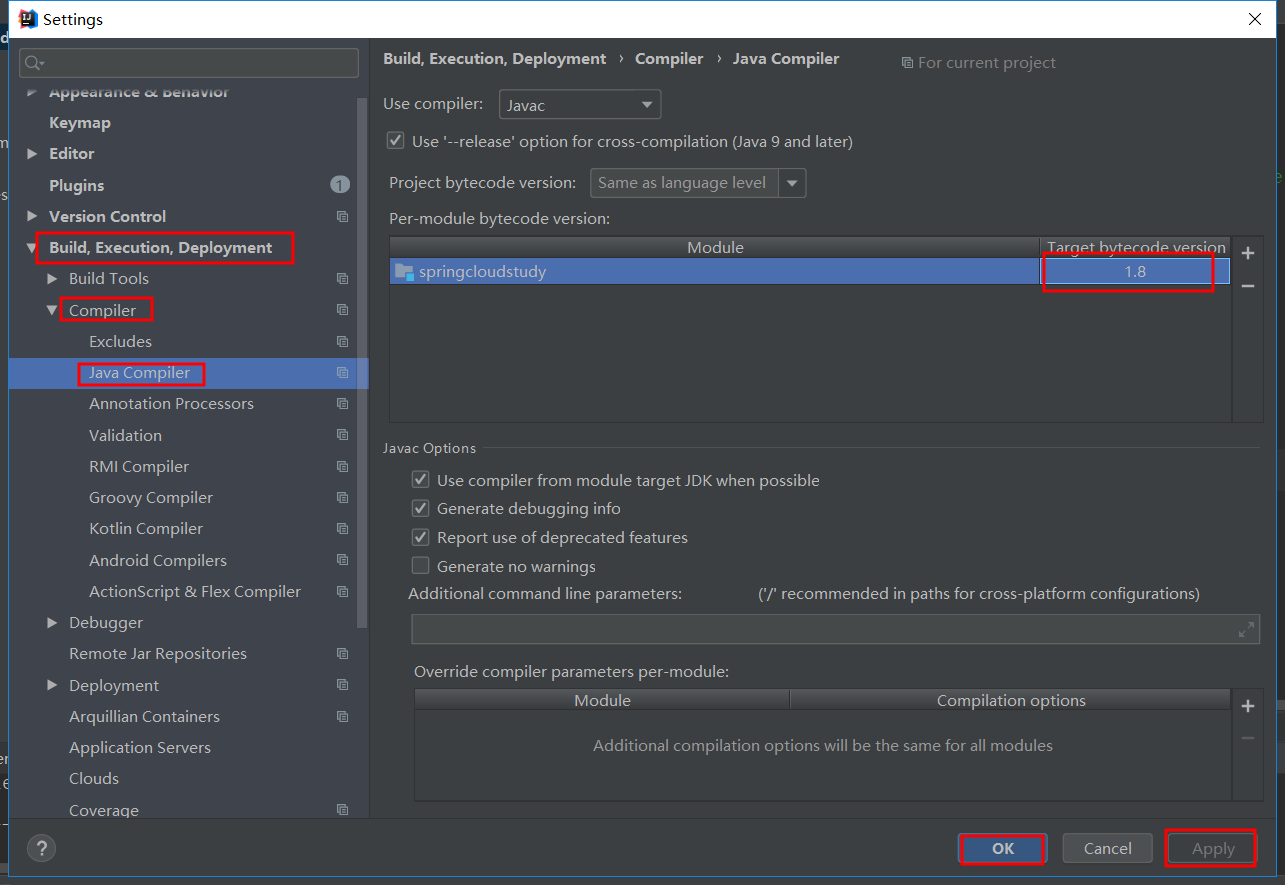This screenshot has width=1285, height=885.
Task: Click the Additional command line parameters field
Action: tap(835, 630)
